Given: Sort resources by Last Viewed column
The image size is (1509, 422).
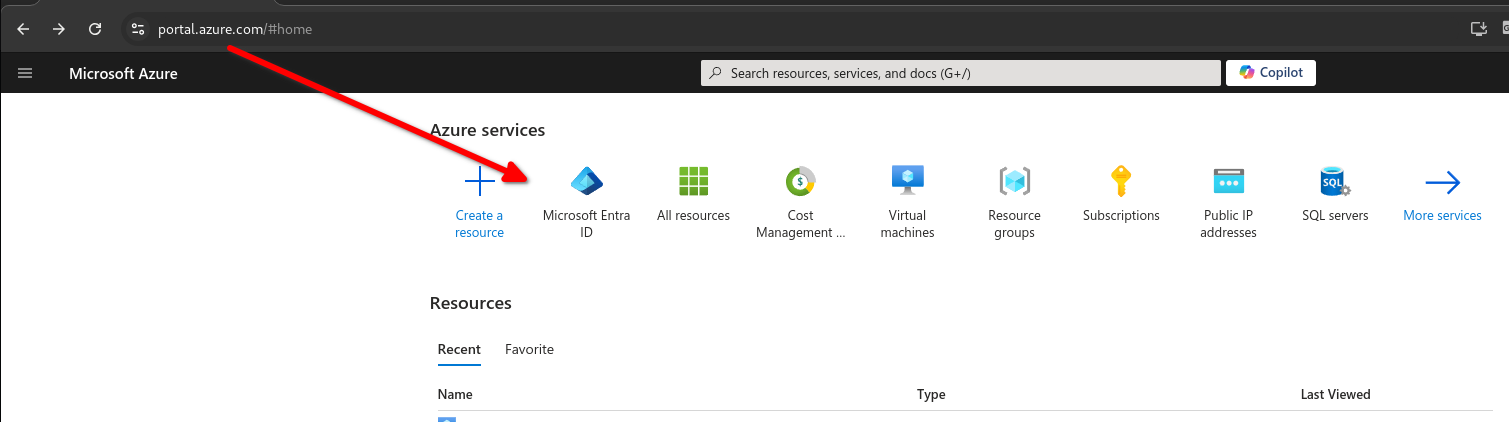Looking at the screenshot, I should pyautogui.click(x=1335, y=394).
